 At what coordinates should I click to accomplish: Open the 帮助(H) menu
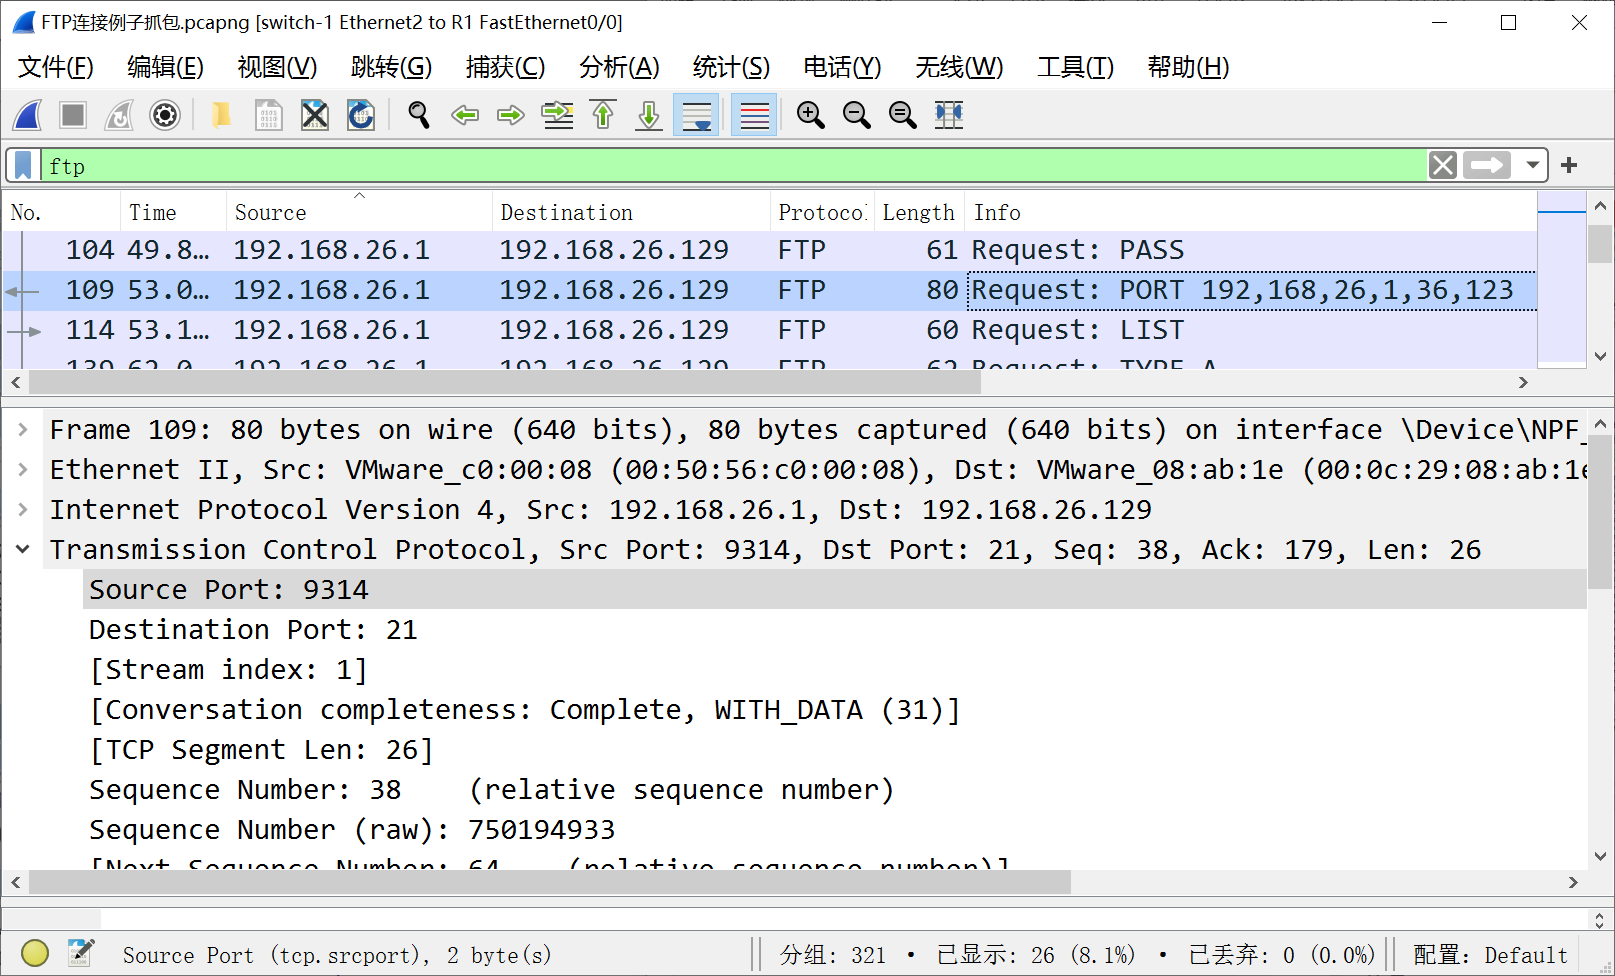pyautogui.click(x=1188, y=67)
